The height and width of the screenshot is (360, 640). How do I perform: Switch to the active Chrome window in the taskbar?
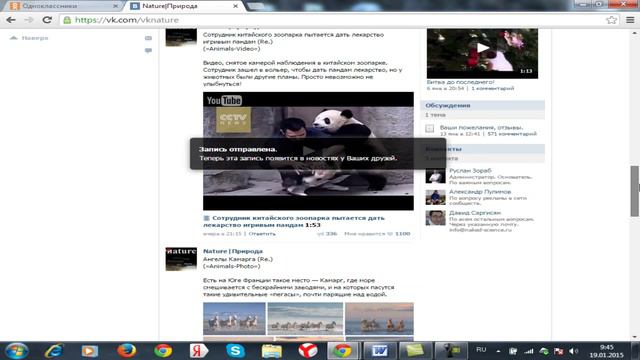click(342, 351)
